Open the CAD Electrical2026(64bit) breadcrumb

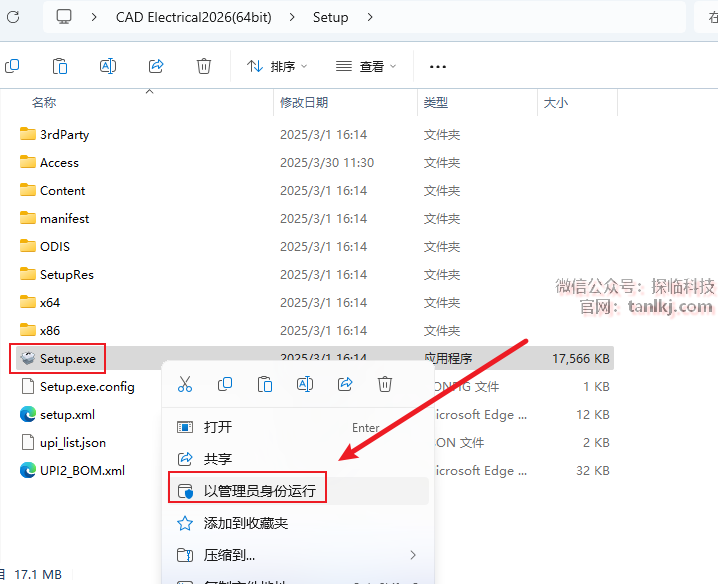(x=193, y=17)
